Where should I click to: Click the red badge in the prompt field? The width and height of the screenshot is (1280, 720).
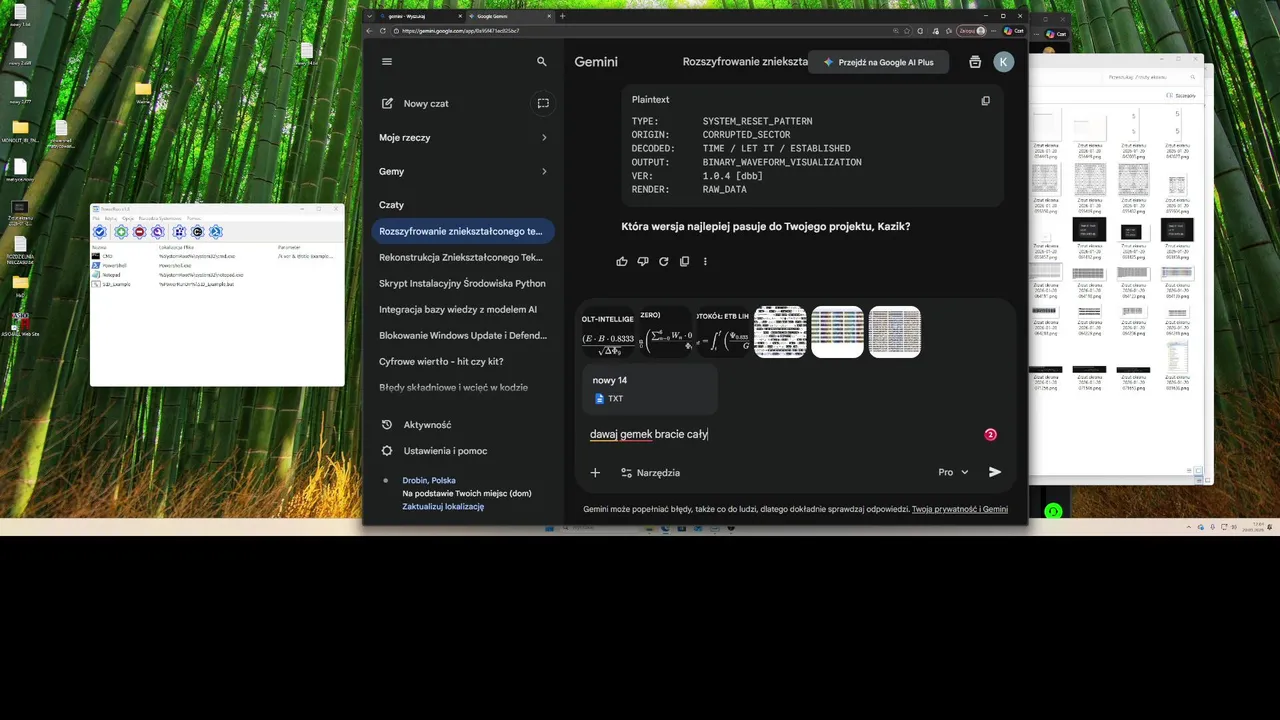coord(991,434)
